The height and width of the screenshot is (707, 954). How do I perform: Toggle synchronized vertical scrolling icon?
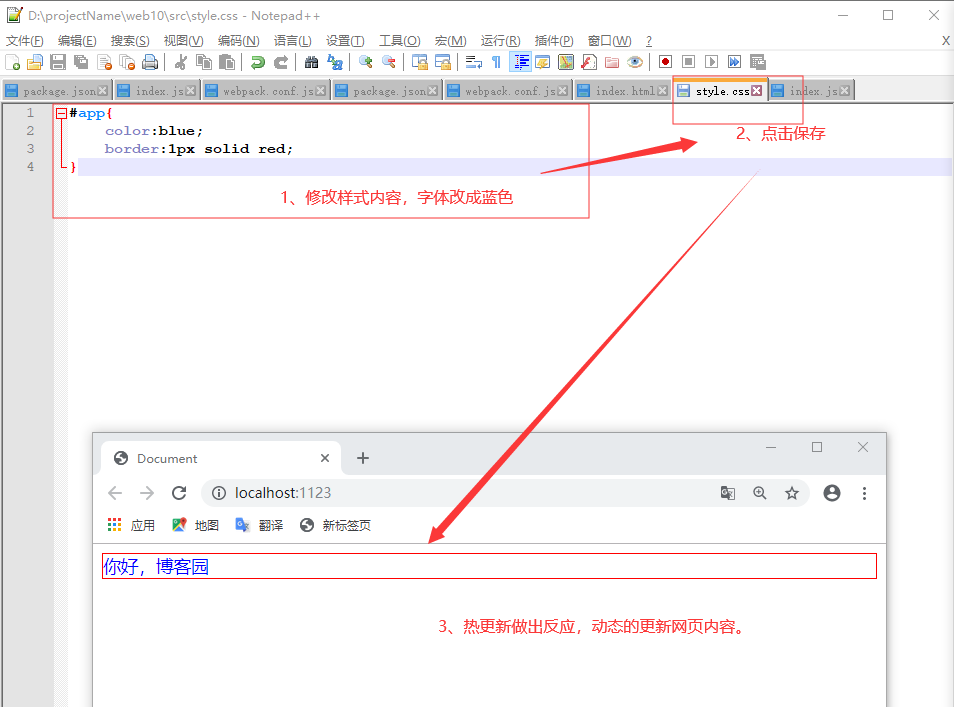420,62
